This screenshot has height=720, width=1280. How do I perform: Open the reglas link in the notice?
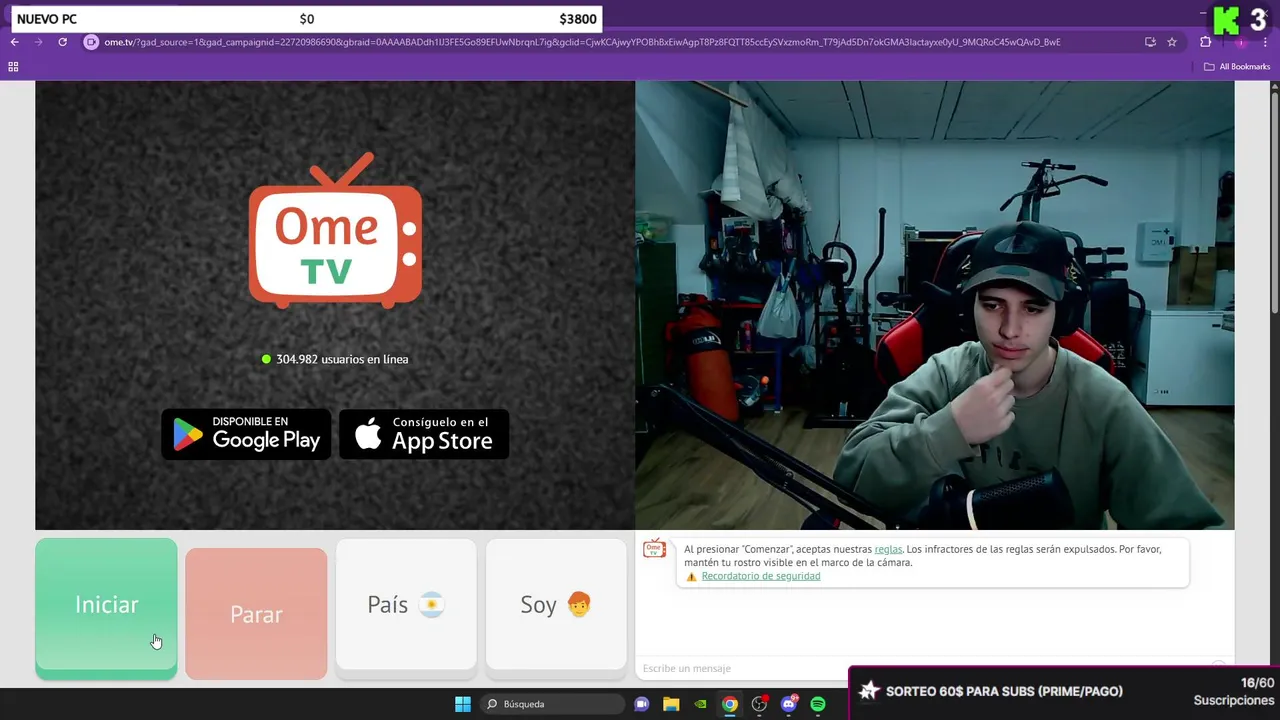[888, 549]
